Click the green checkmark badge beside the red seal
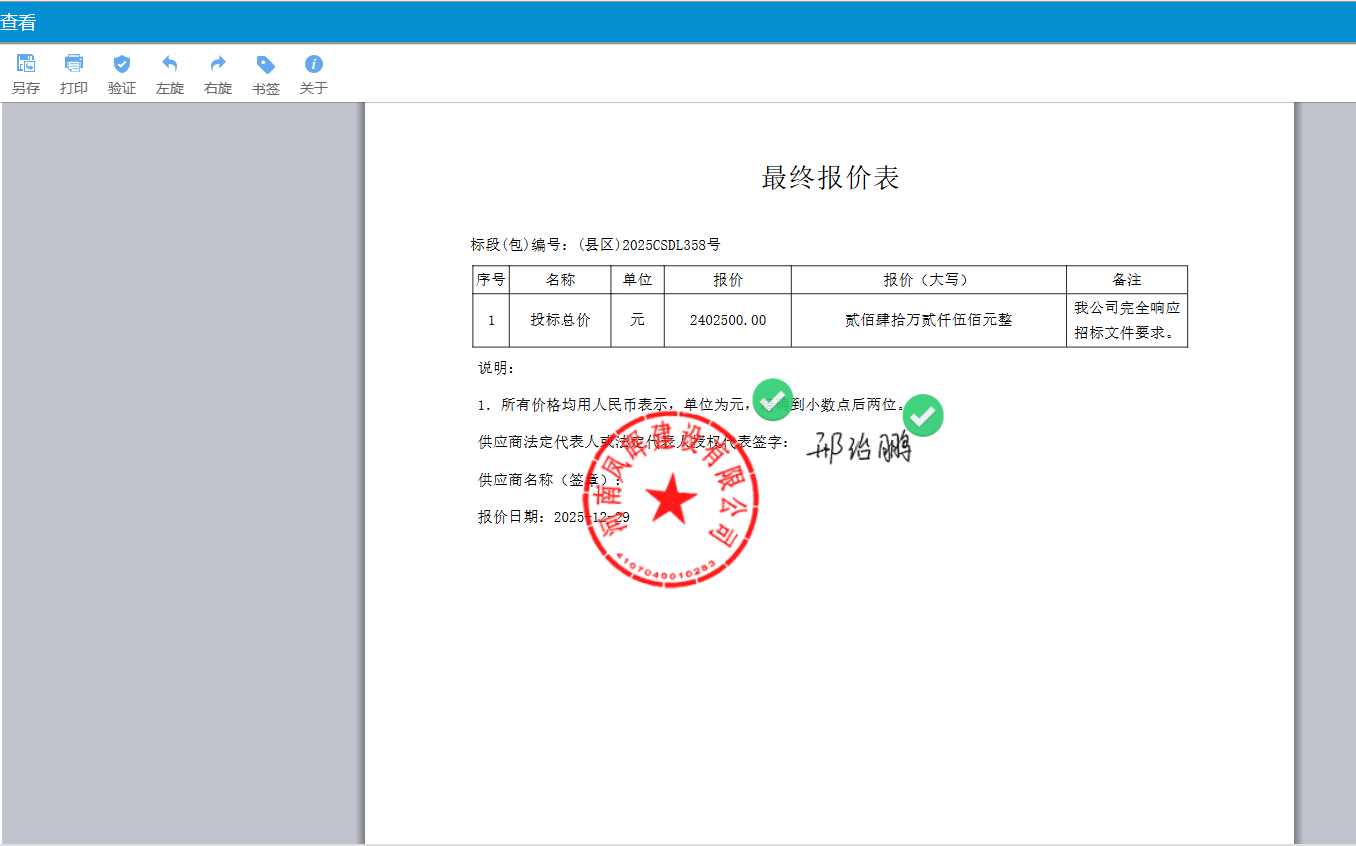 click(x=772, y=399)
